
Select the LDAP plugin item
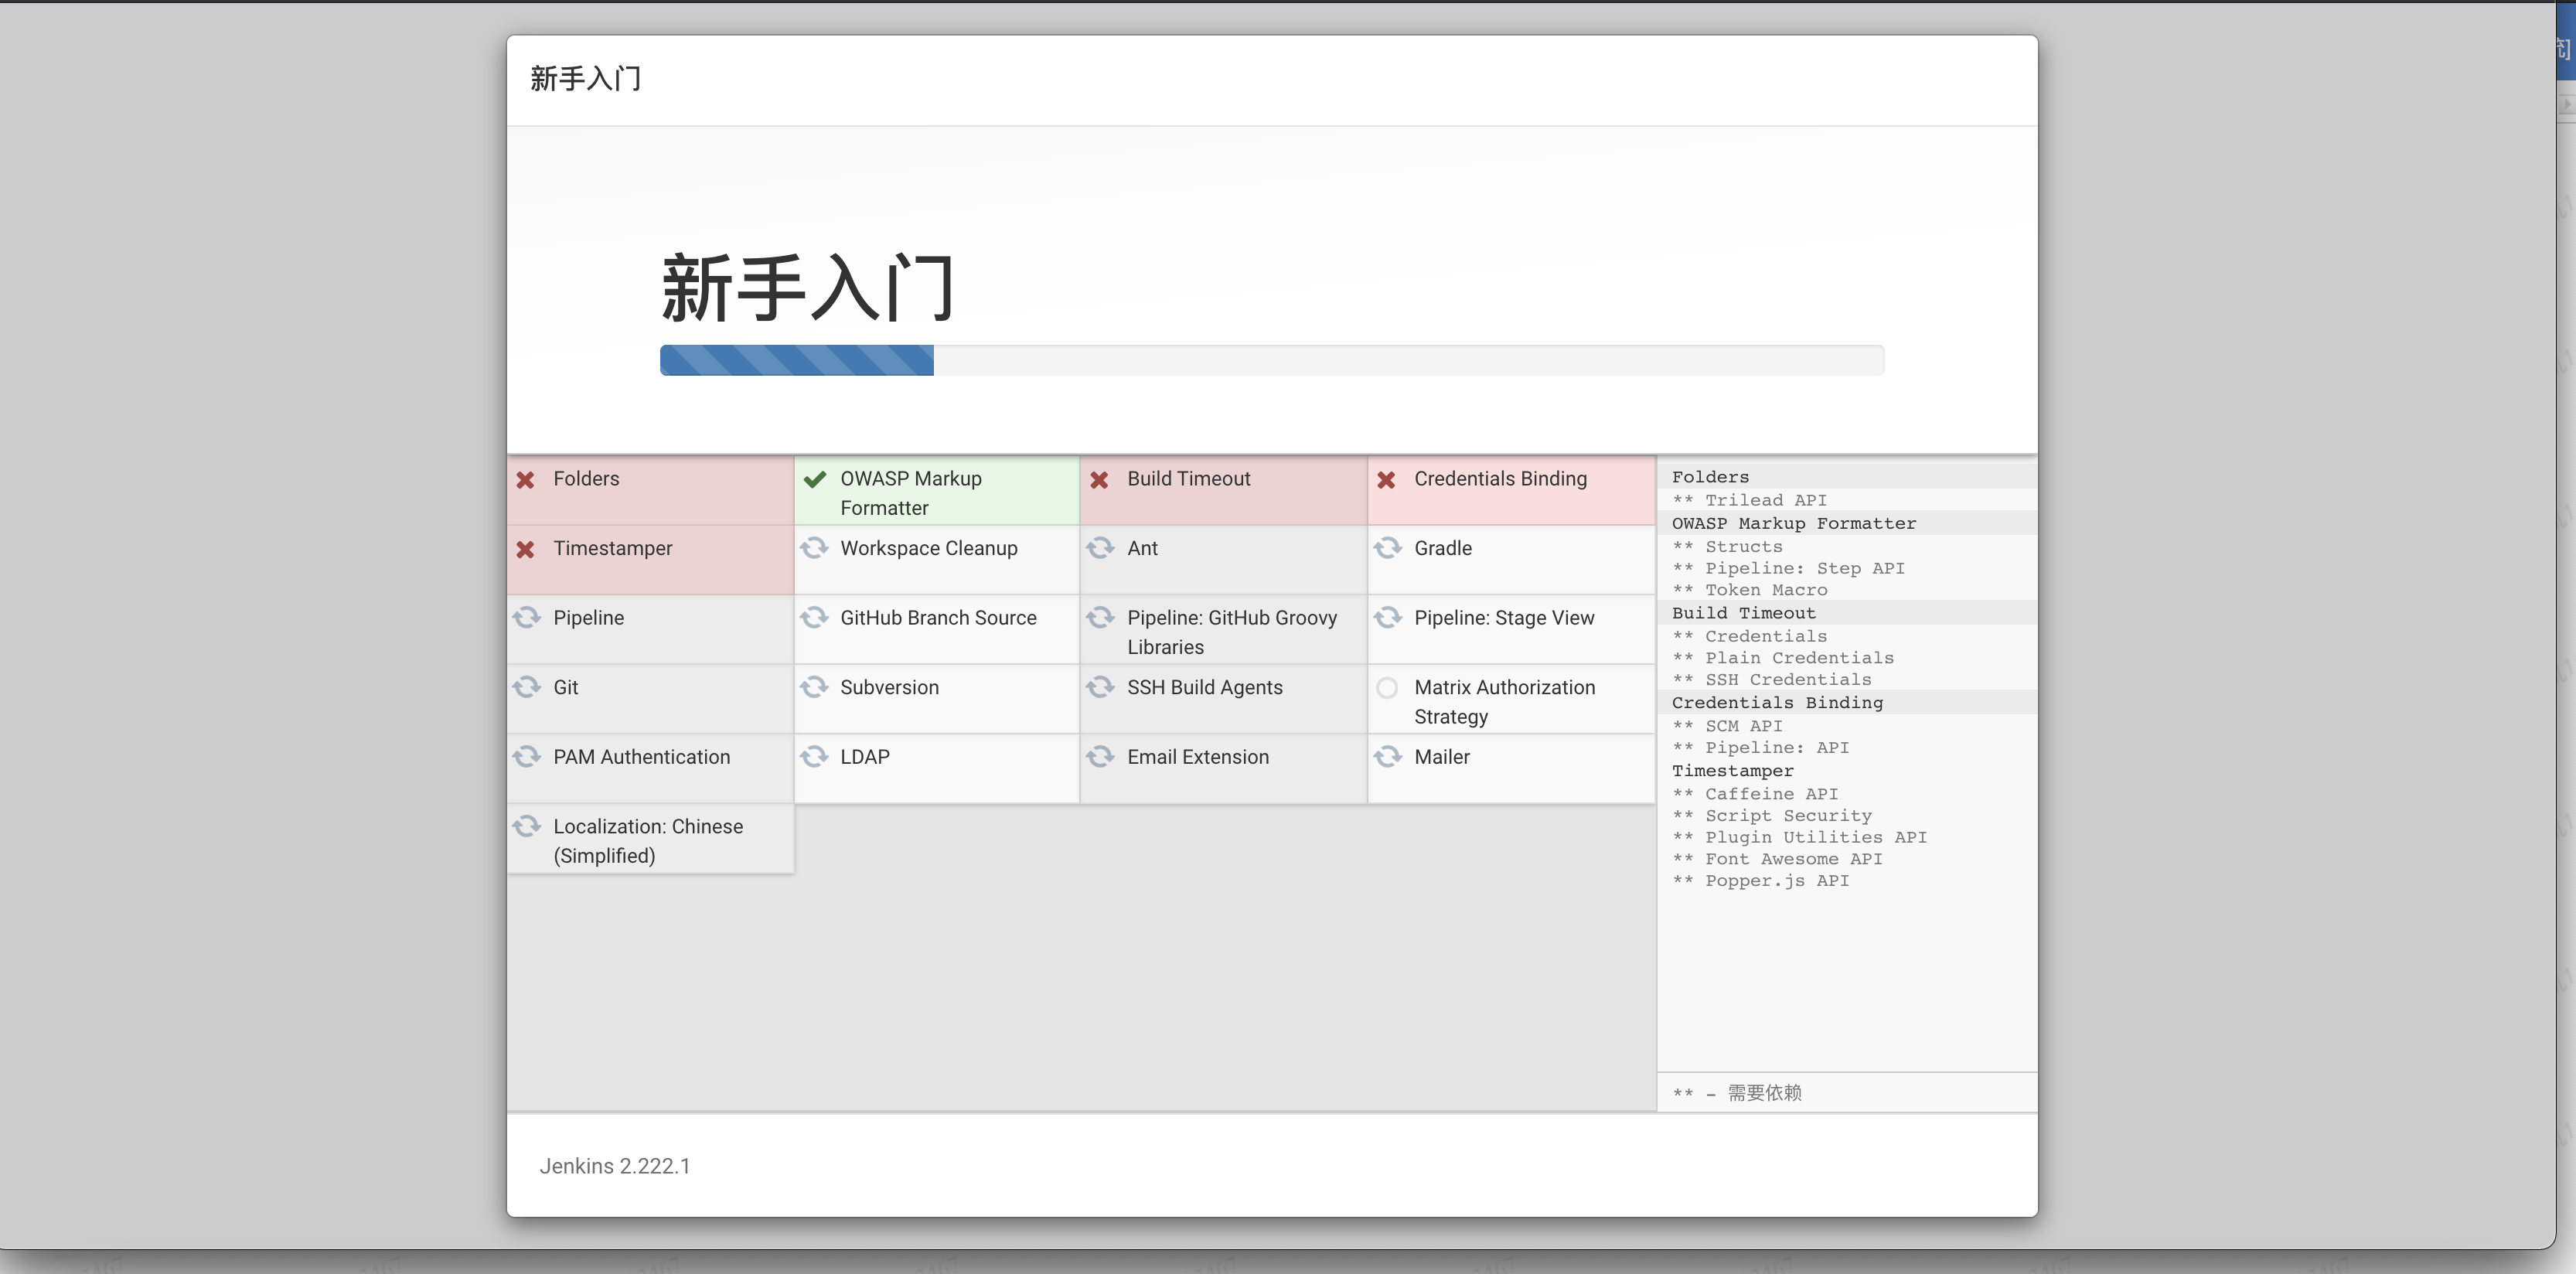[866, 755]
